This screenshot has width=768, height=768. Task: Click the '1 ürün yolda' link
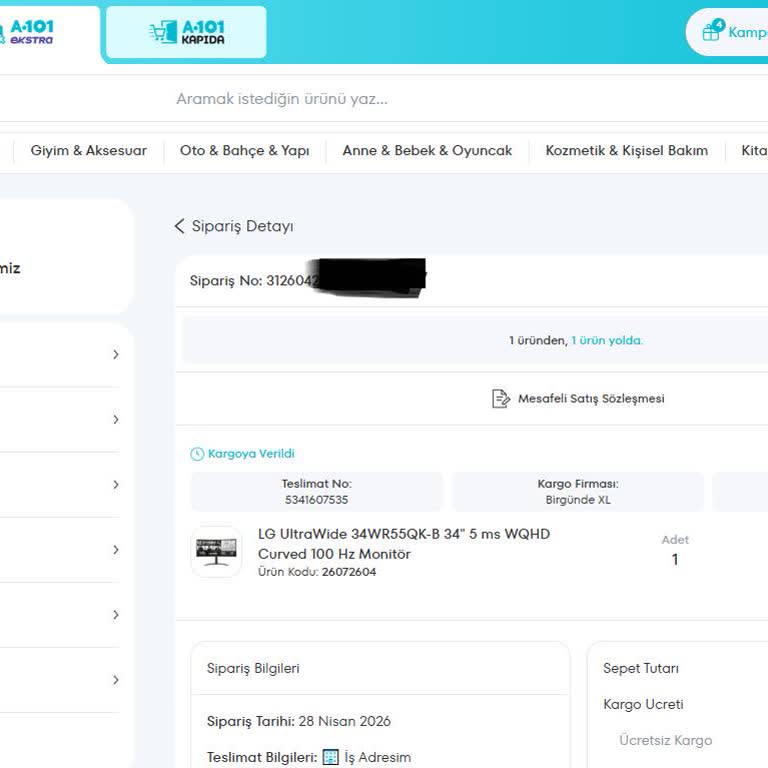click(607, 340)
